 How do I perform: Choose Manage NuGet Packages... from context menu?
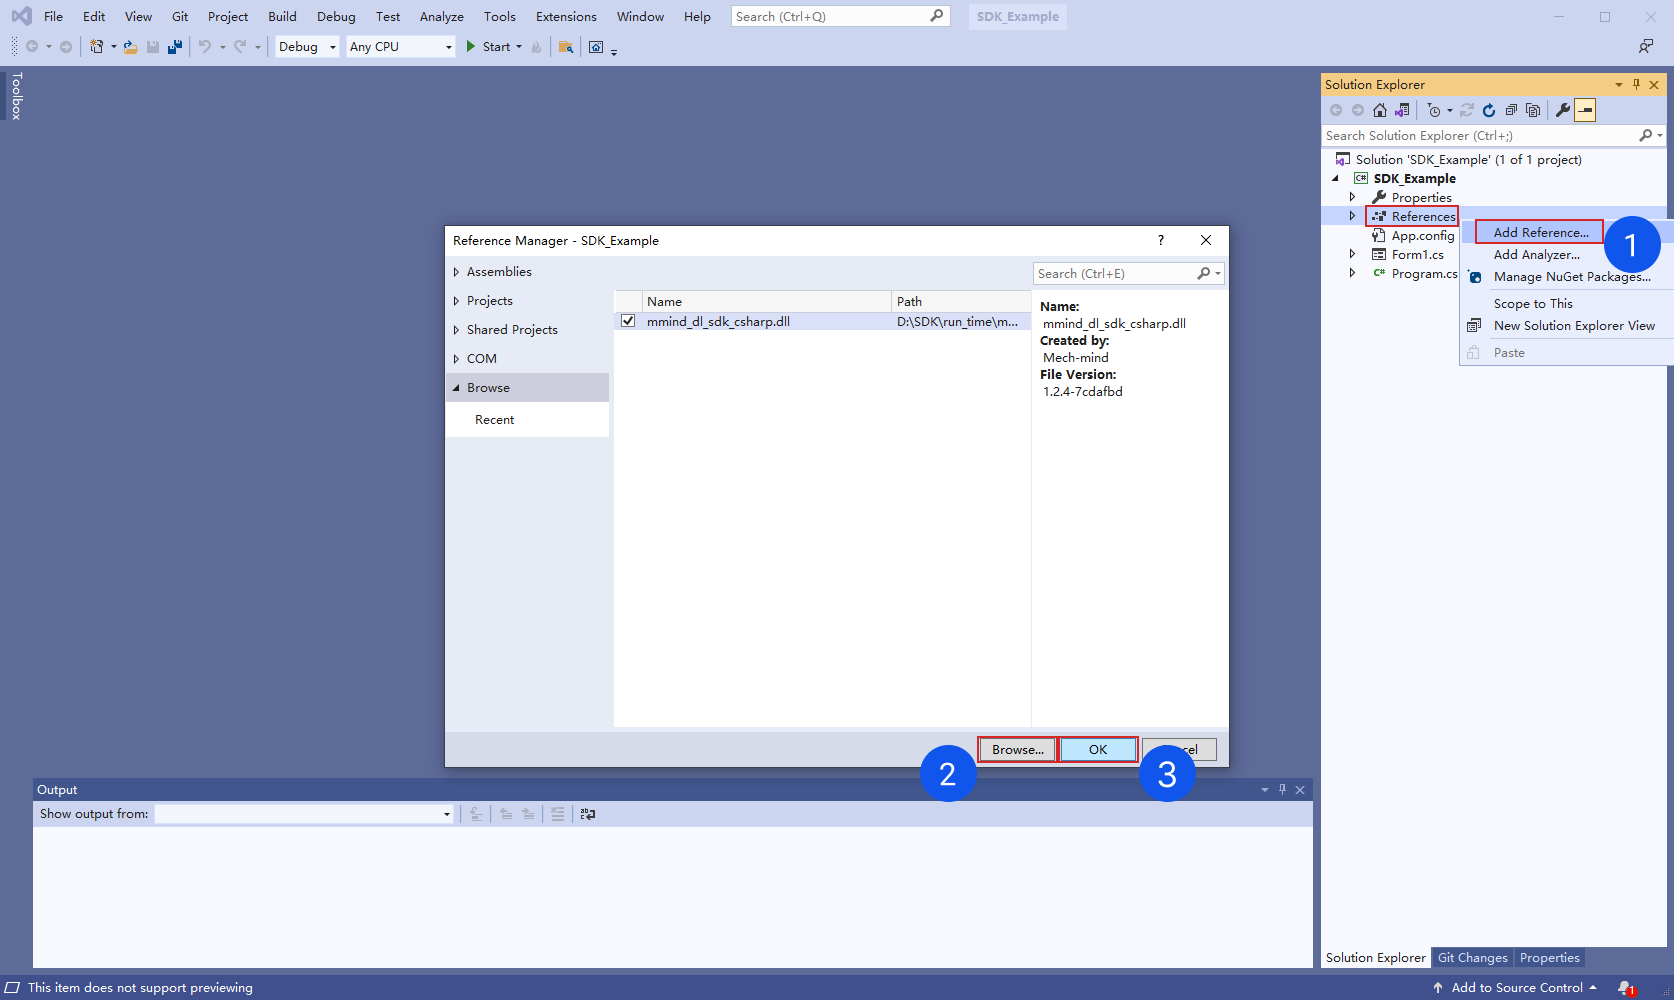pyautogui.click(x=1572, y=277)
